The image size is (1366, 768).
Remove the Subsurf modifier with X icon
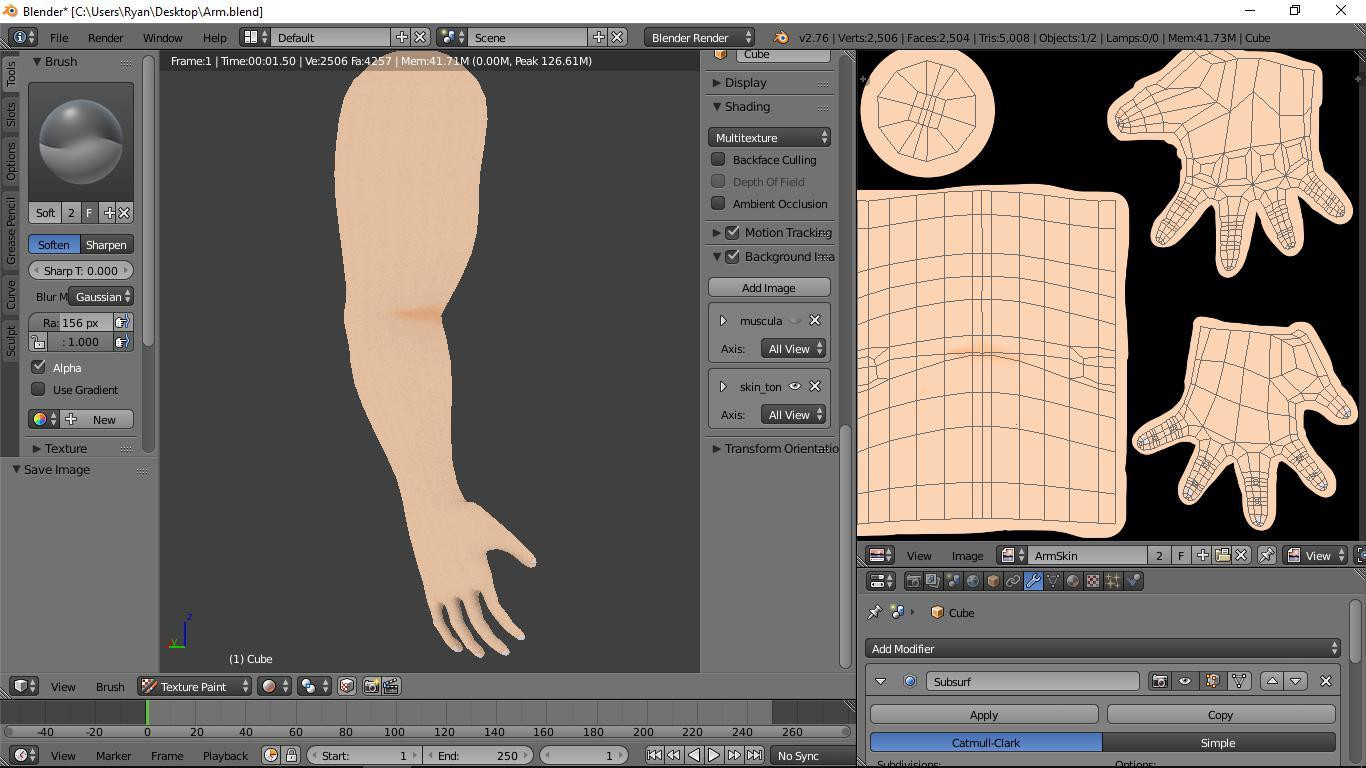1326,682
